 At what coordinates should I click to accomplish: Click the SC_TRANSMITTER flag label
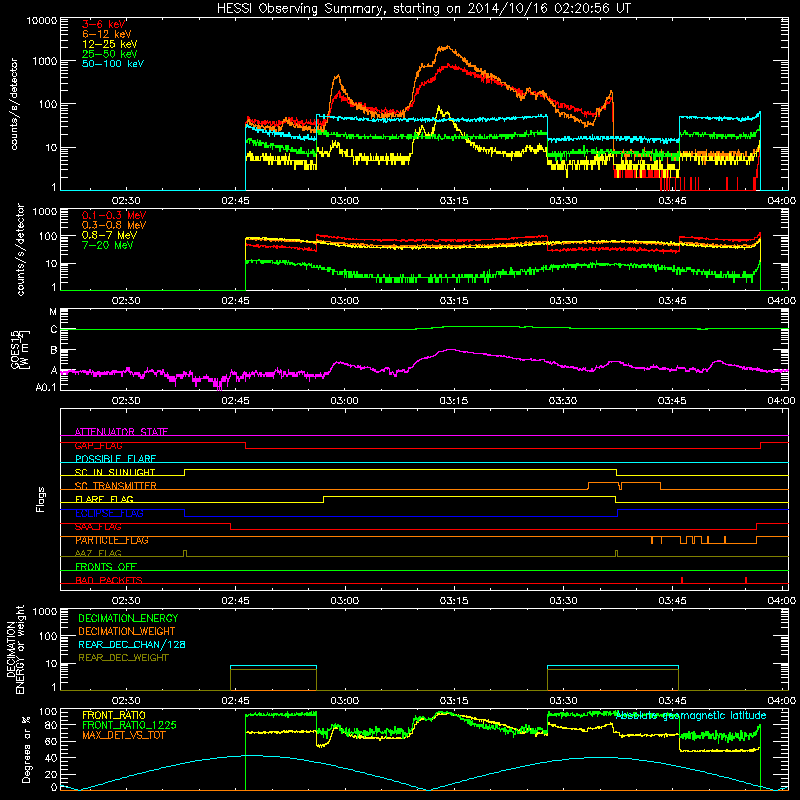tap(116, 486)
